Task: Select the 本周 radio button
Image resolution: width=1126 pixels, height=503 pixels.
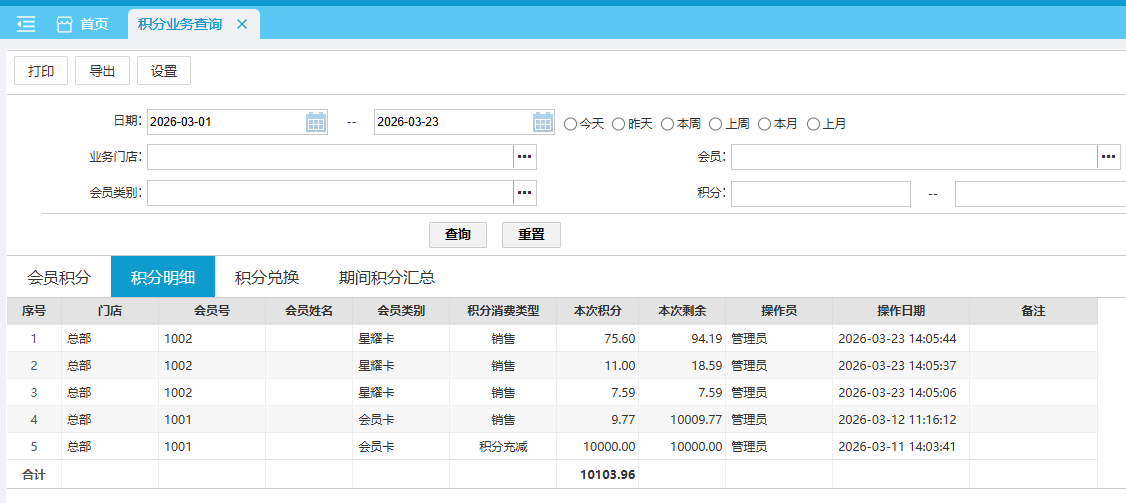Action: point(667,124)
